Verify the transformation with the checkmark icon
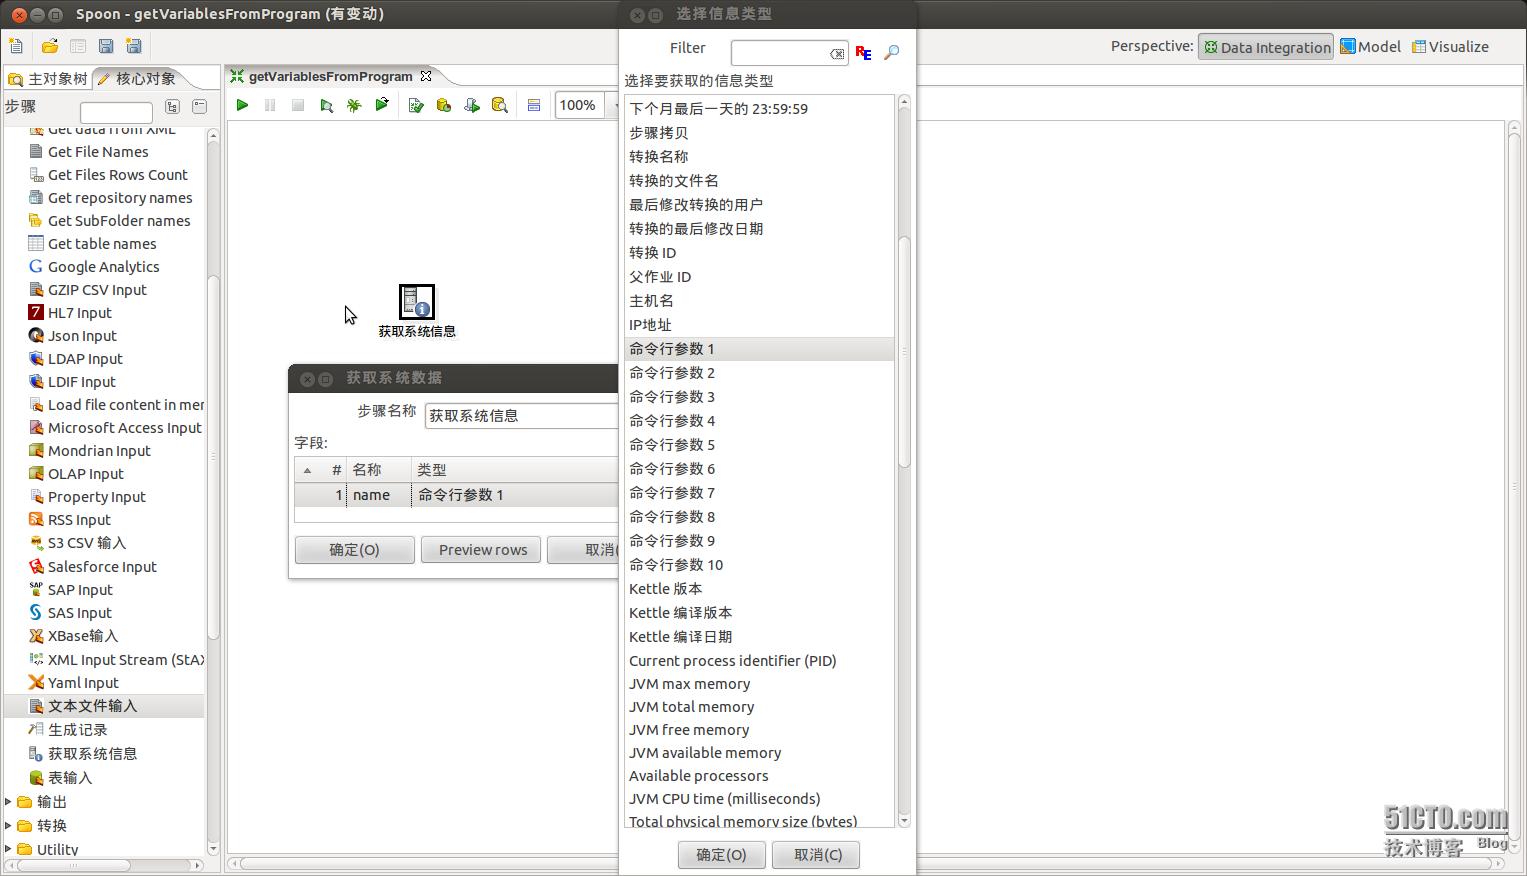The width and height of the screenshot is (1527, 876). pyautogui.click(x=416, y=105)
